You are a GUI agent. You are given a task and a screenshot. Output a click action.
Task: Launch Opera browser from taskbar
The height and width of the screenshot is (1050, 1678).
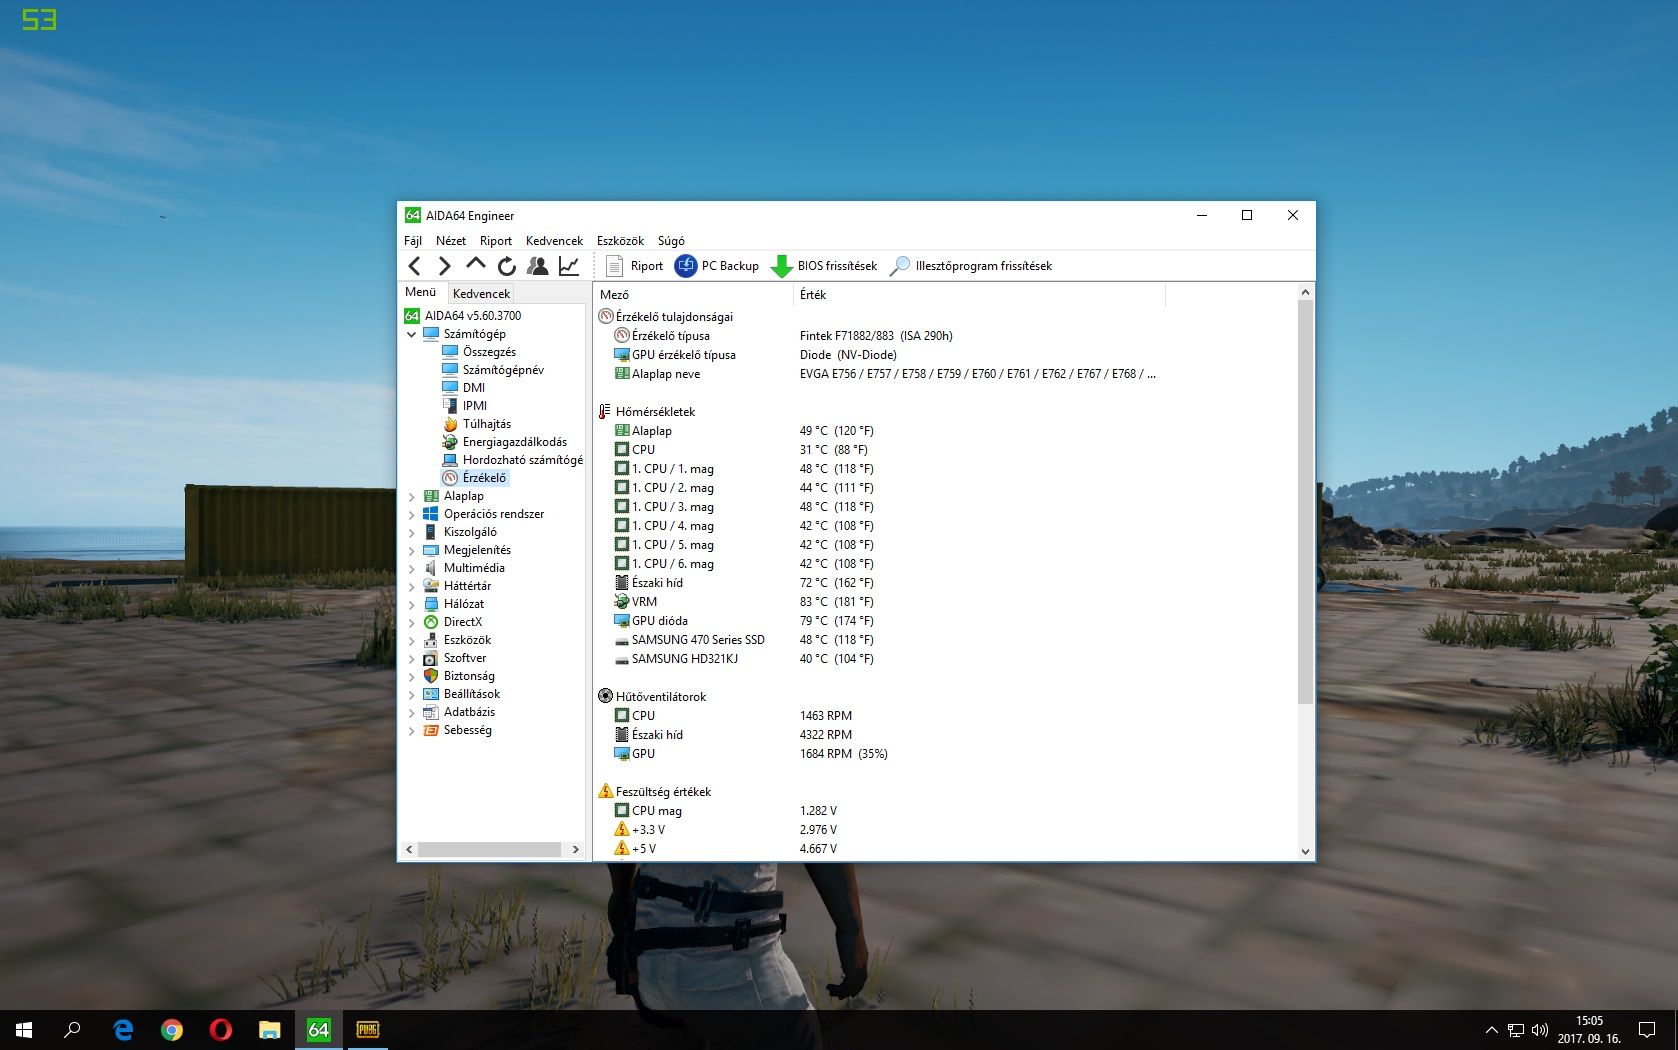click(221, 1030)
